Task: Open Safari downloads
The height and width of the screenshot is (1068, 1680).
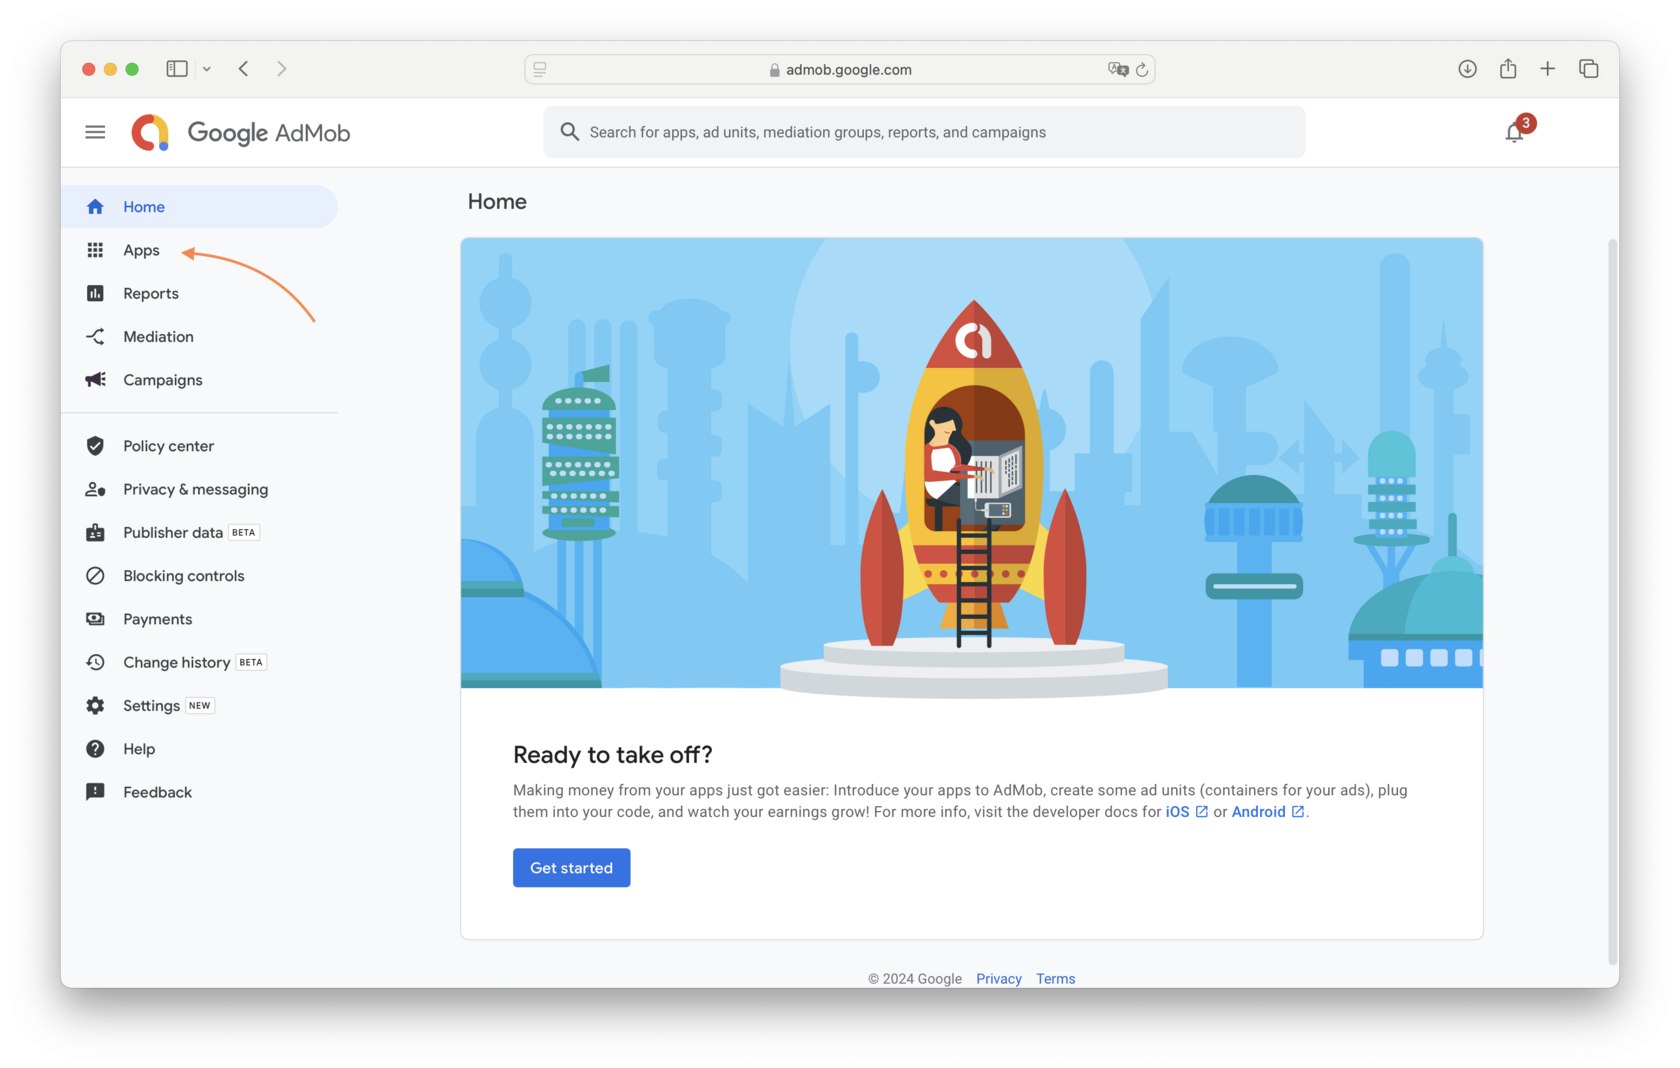Action: [1467, 69]
